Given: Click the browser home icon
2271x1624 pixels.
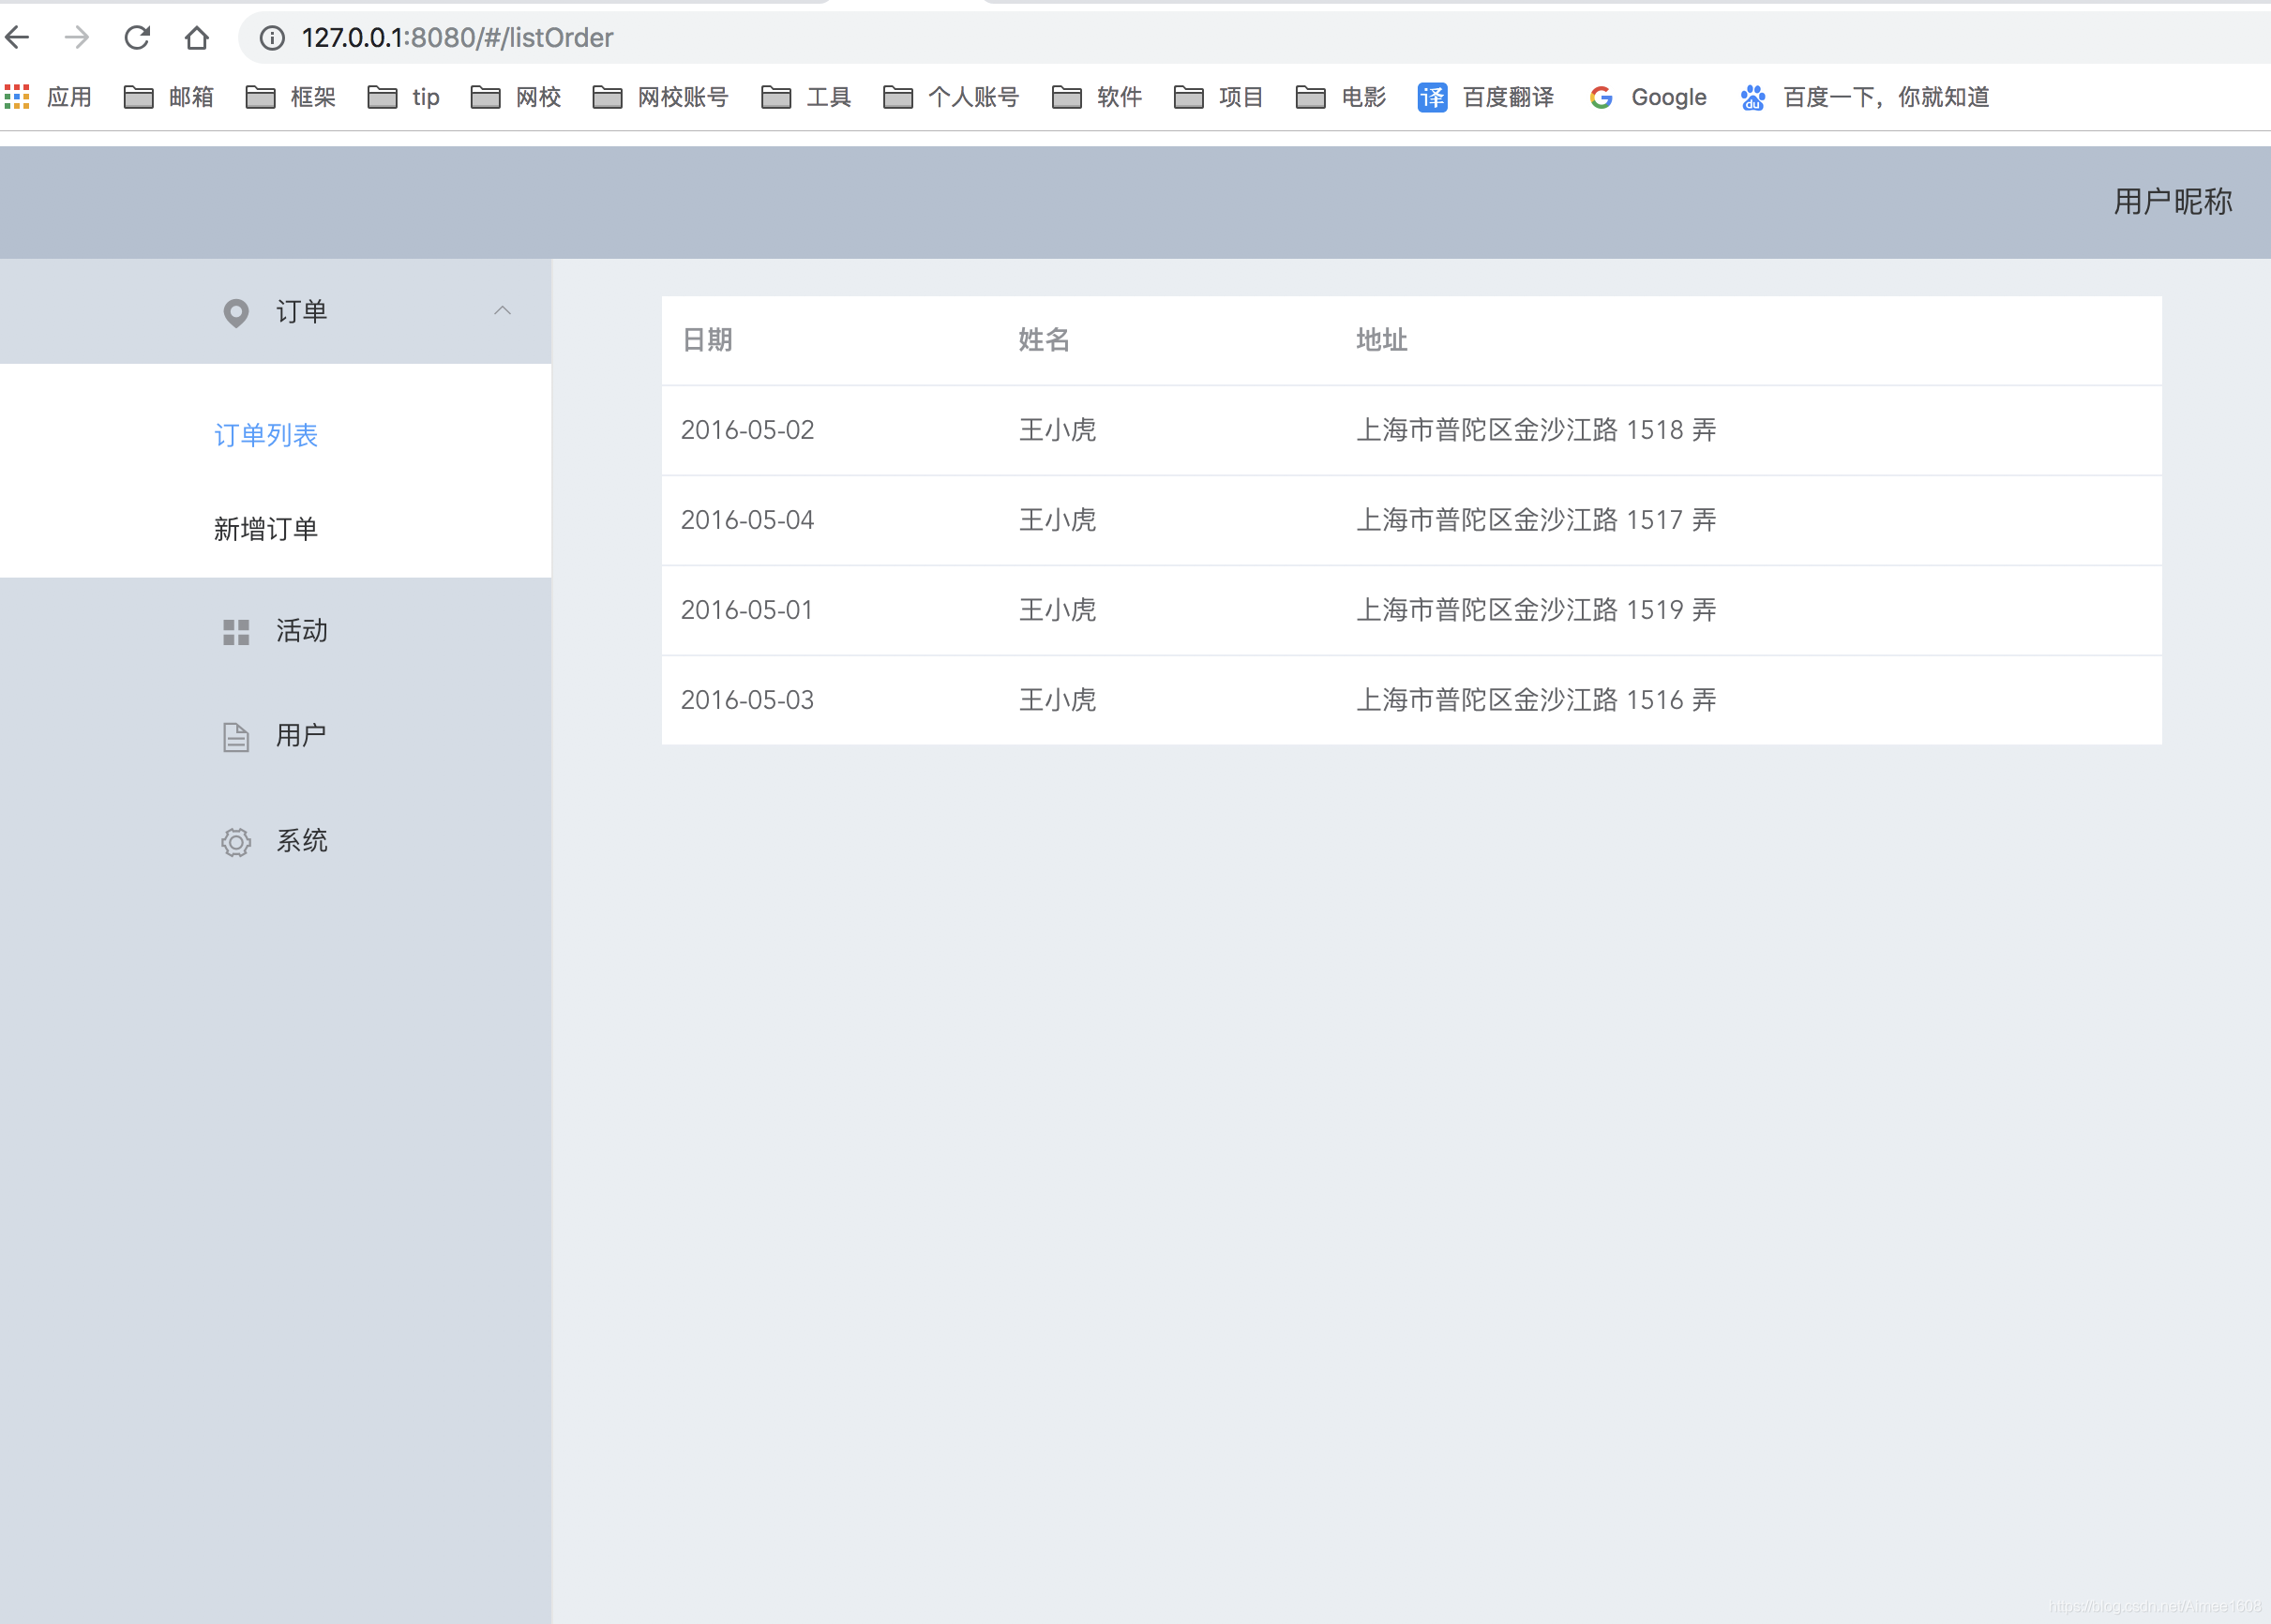Looking at the screenshot, I should coord(197,38).
